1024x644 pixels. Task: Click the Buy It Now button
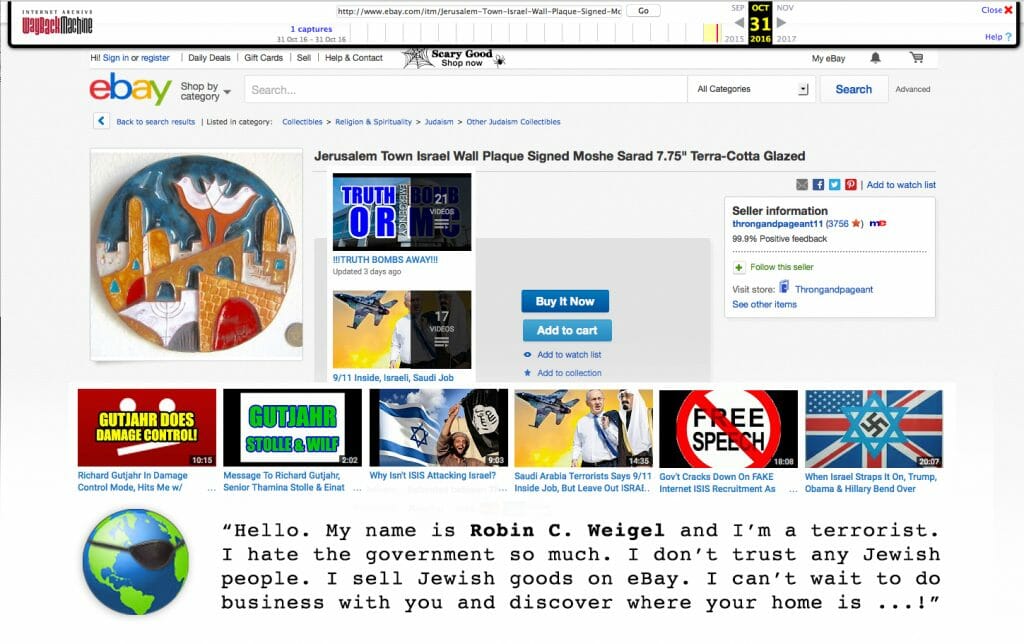point(565,301)
